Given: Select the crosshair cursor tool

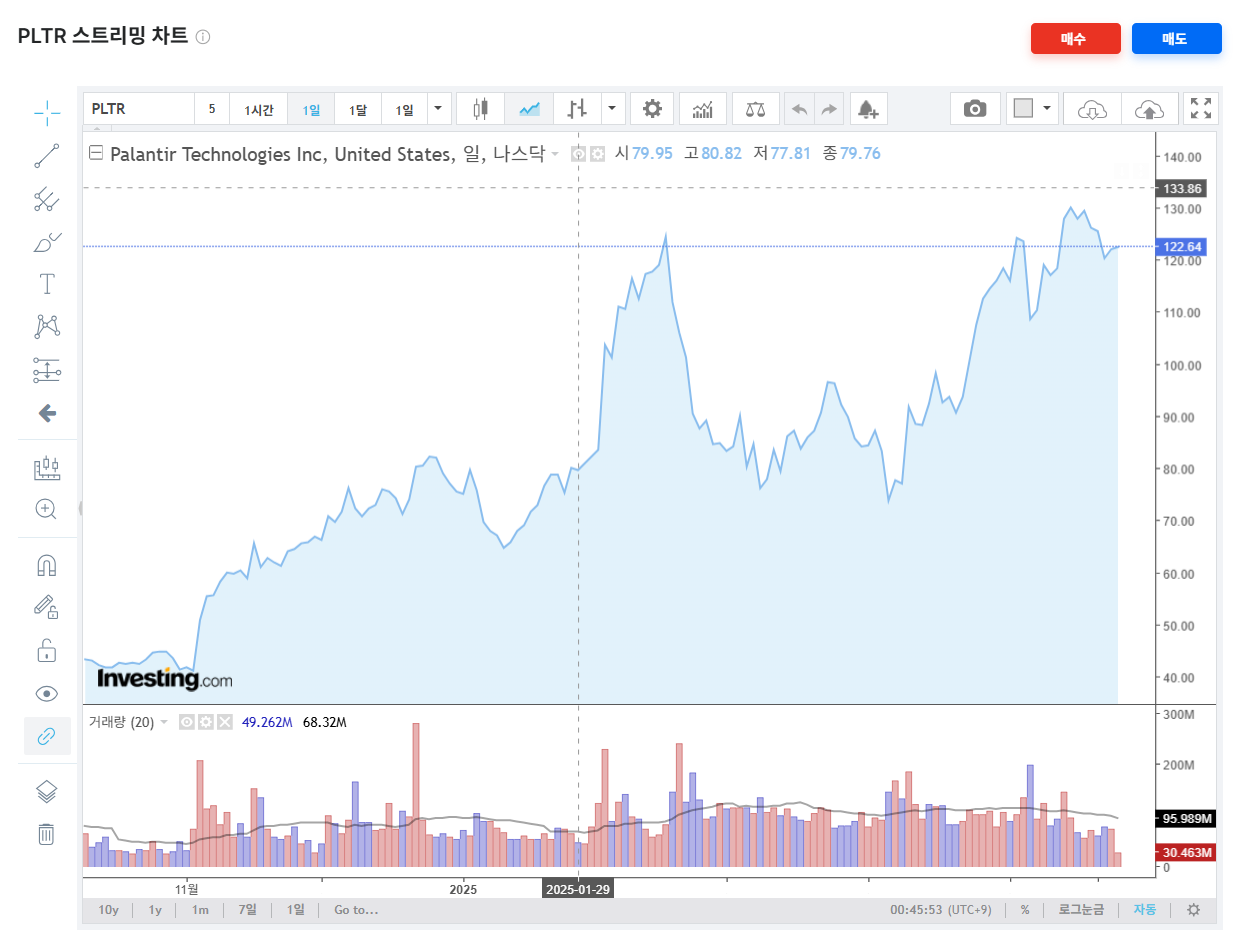Looking at the screenshot, I should click(46, 111).
